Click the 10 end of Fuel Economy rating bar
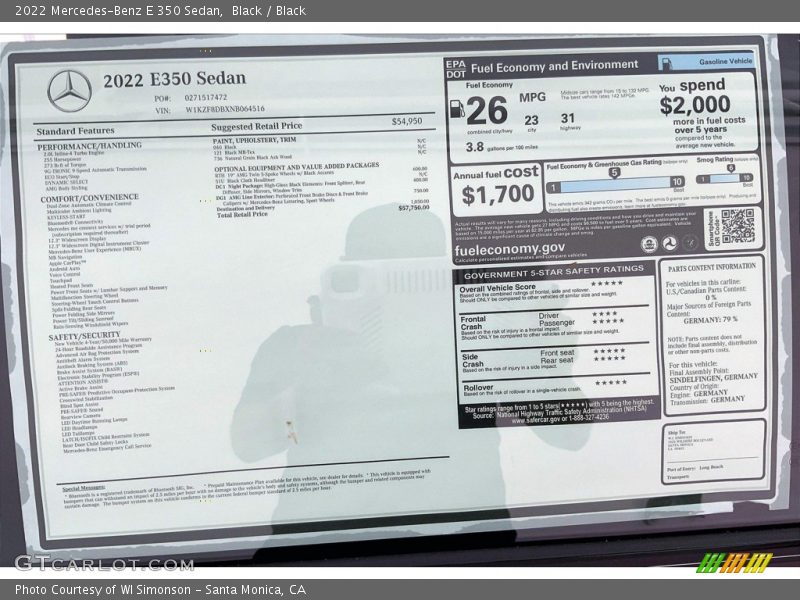The width and height of the screenshot is (800, 600). [x=677, y=182]
